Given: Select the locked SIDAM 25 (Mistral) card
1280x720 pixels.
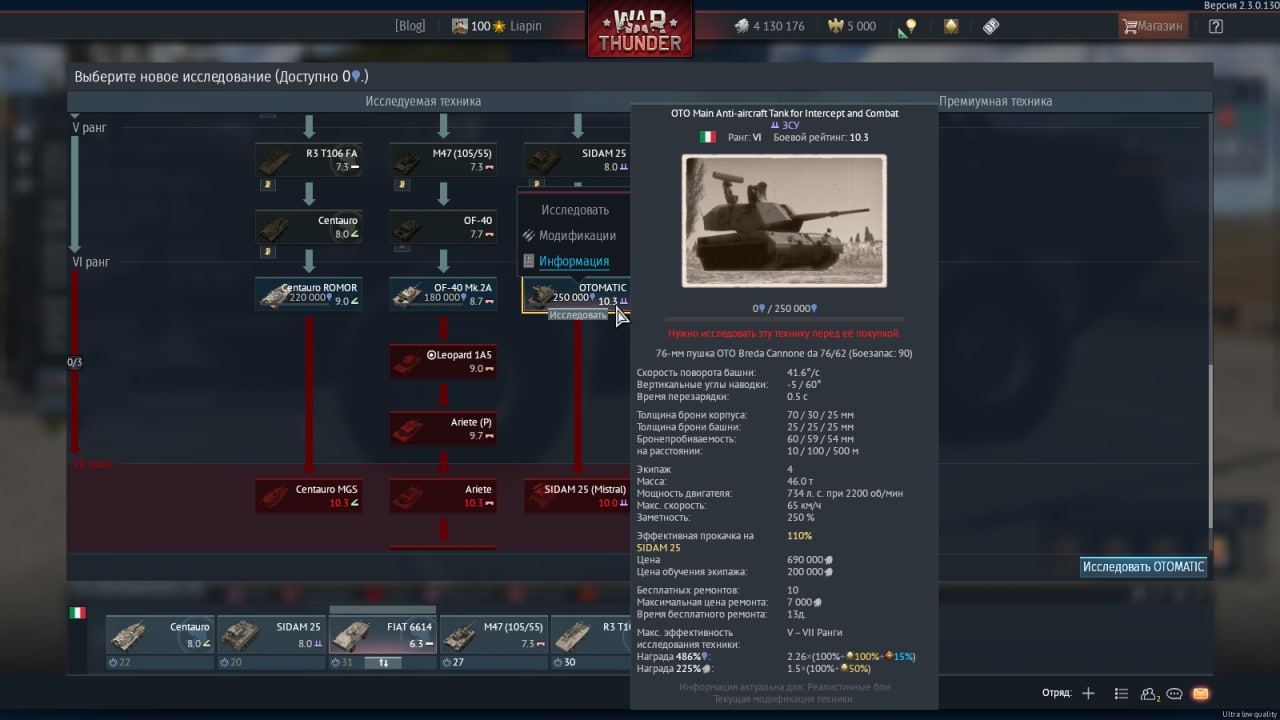Looking at the screenshot, I should (x=577, y=496).
